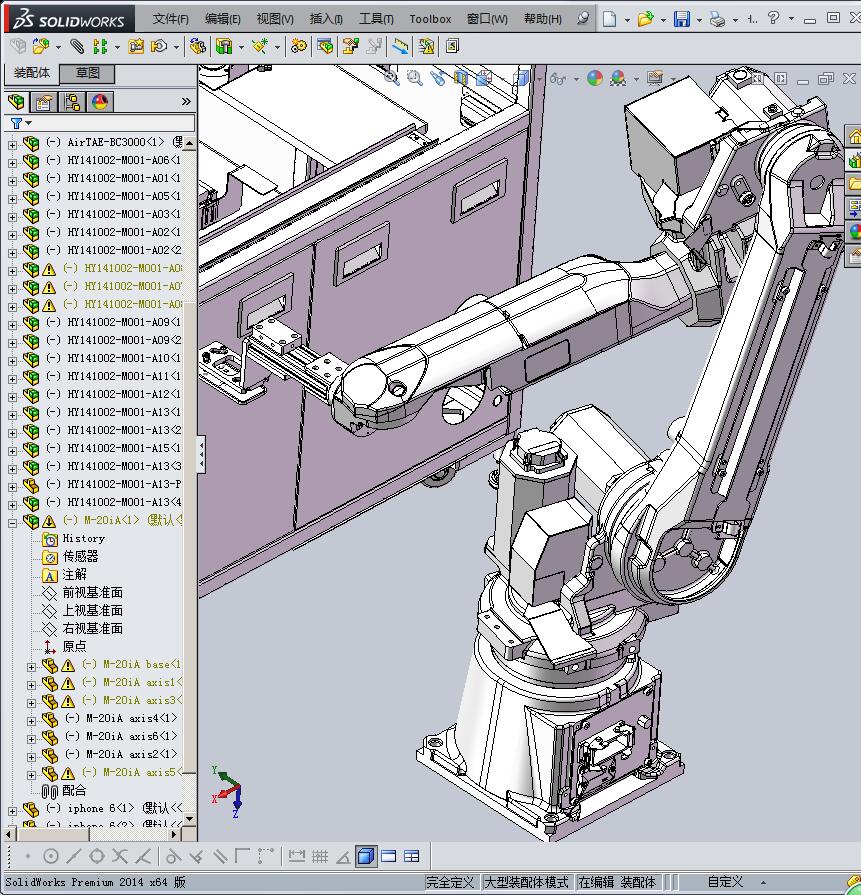Click the 自定义 status bar button

725,882
